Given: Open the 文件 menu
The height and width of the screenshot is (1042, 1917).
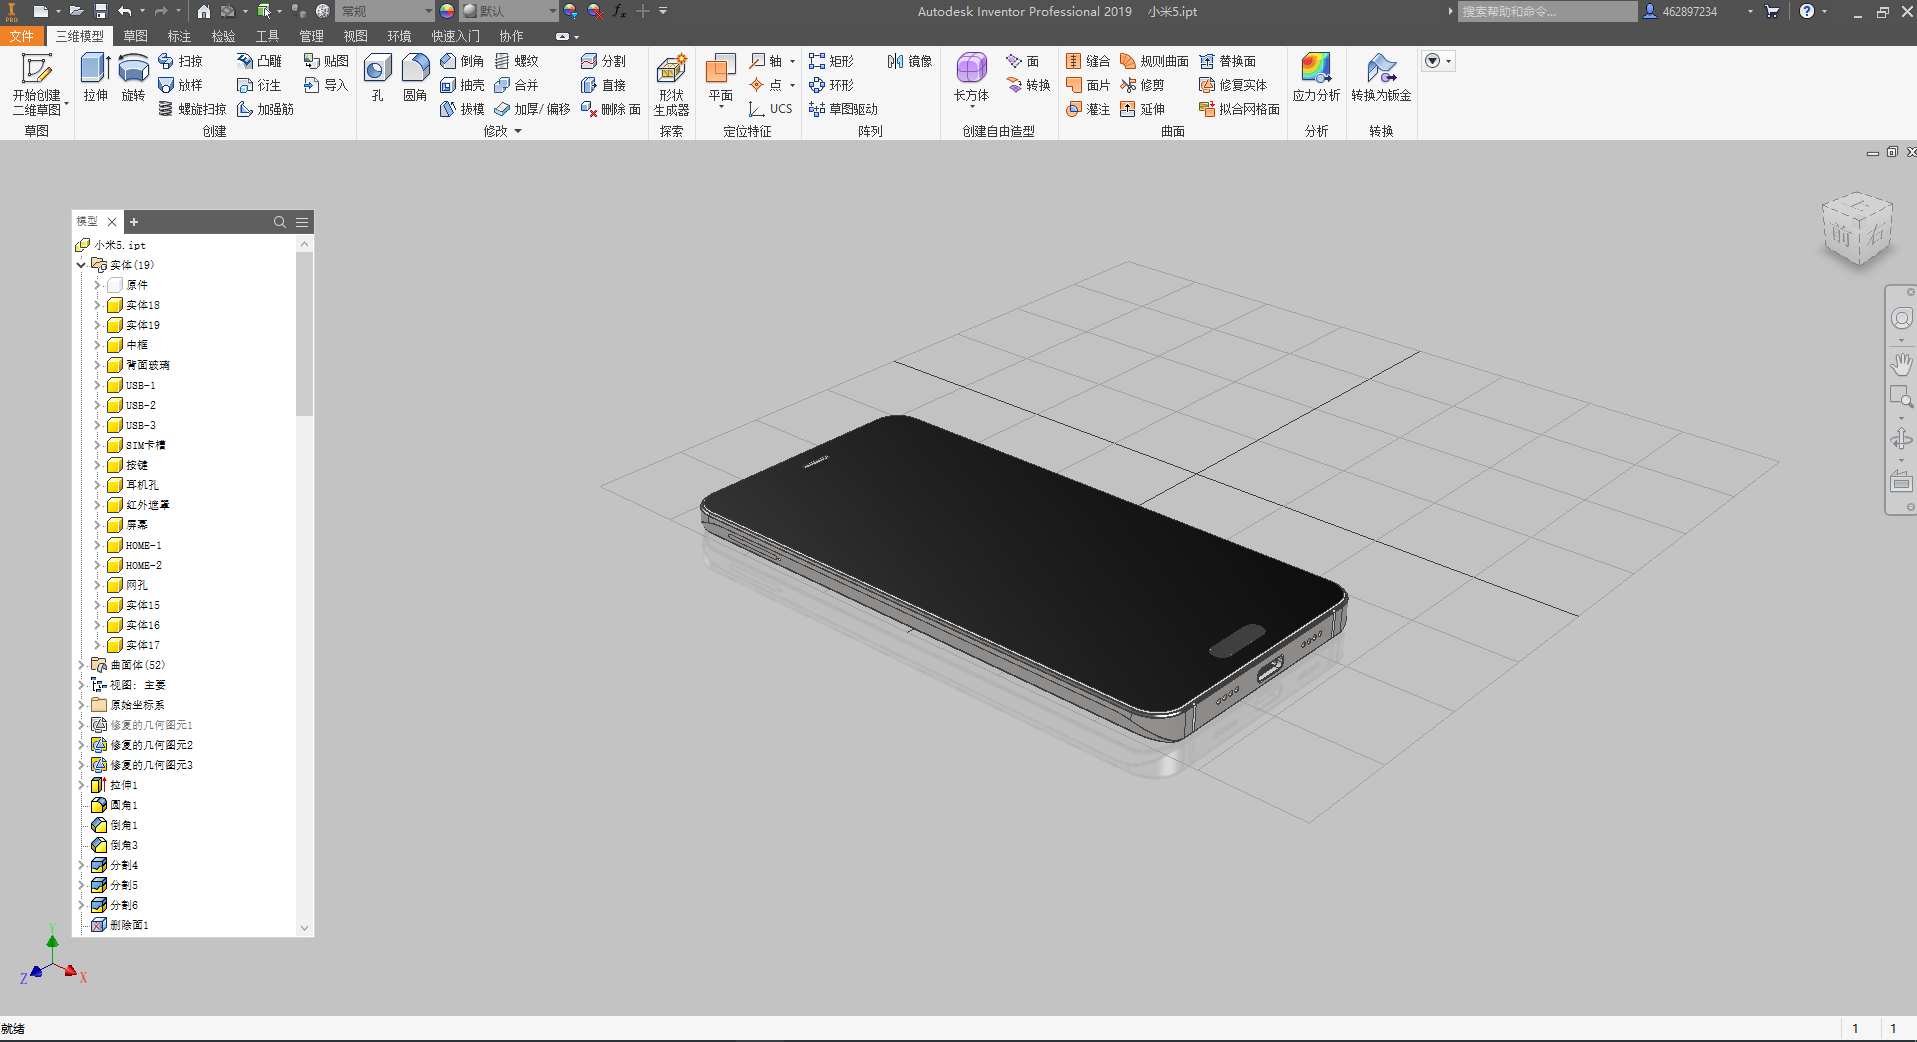Looking at the screenshot, I should point(22,35).
